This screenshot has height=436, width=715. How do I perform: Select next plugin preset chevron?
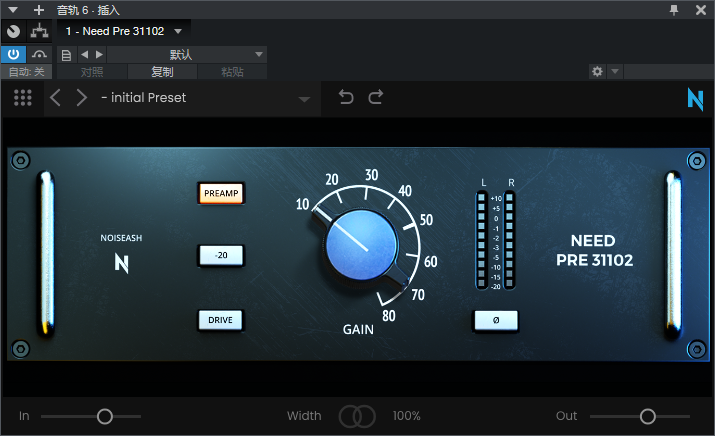coord(82,98)
